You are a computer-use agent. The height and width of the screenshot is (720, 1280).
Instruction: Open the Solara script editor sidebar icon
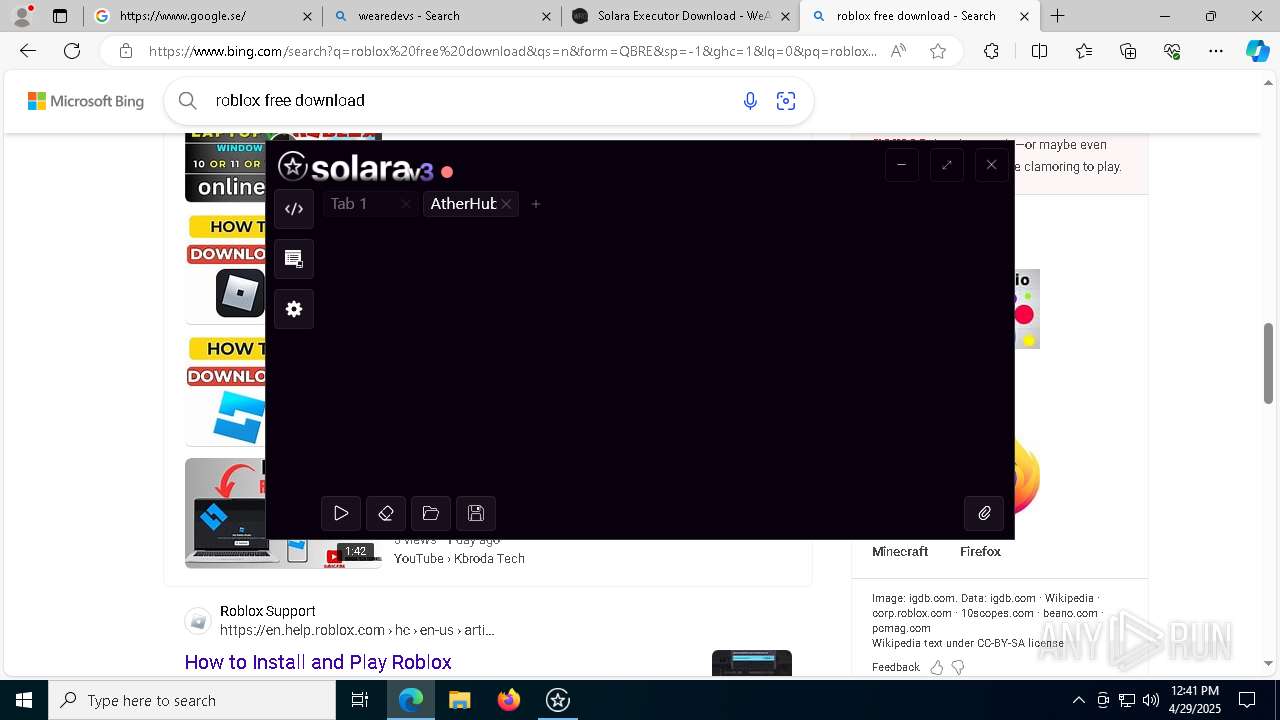click(x=294, y=209)
